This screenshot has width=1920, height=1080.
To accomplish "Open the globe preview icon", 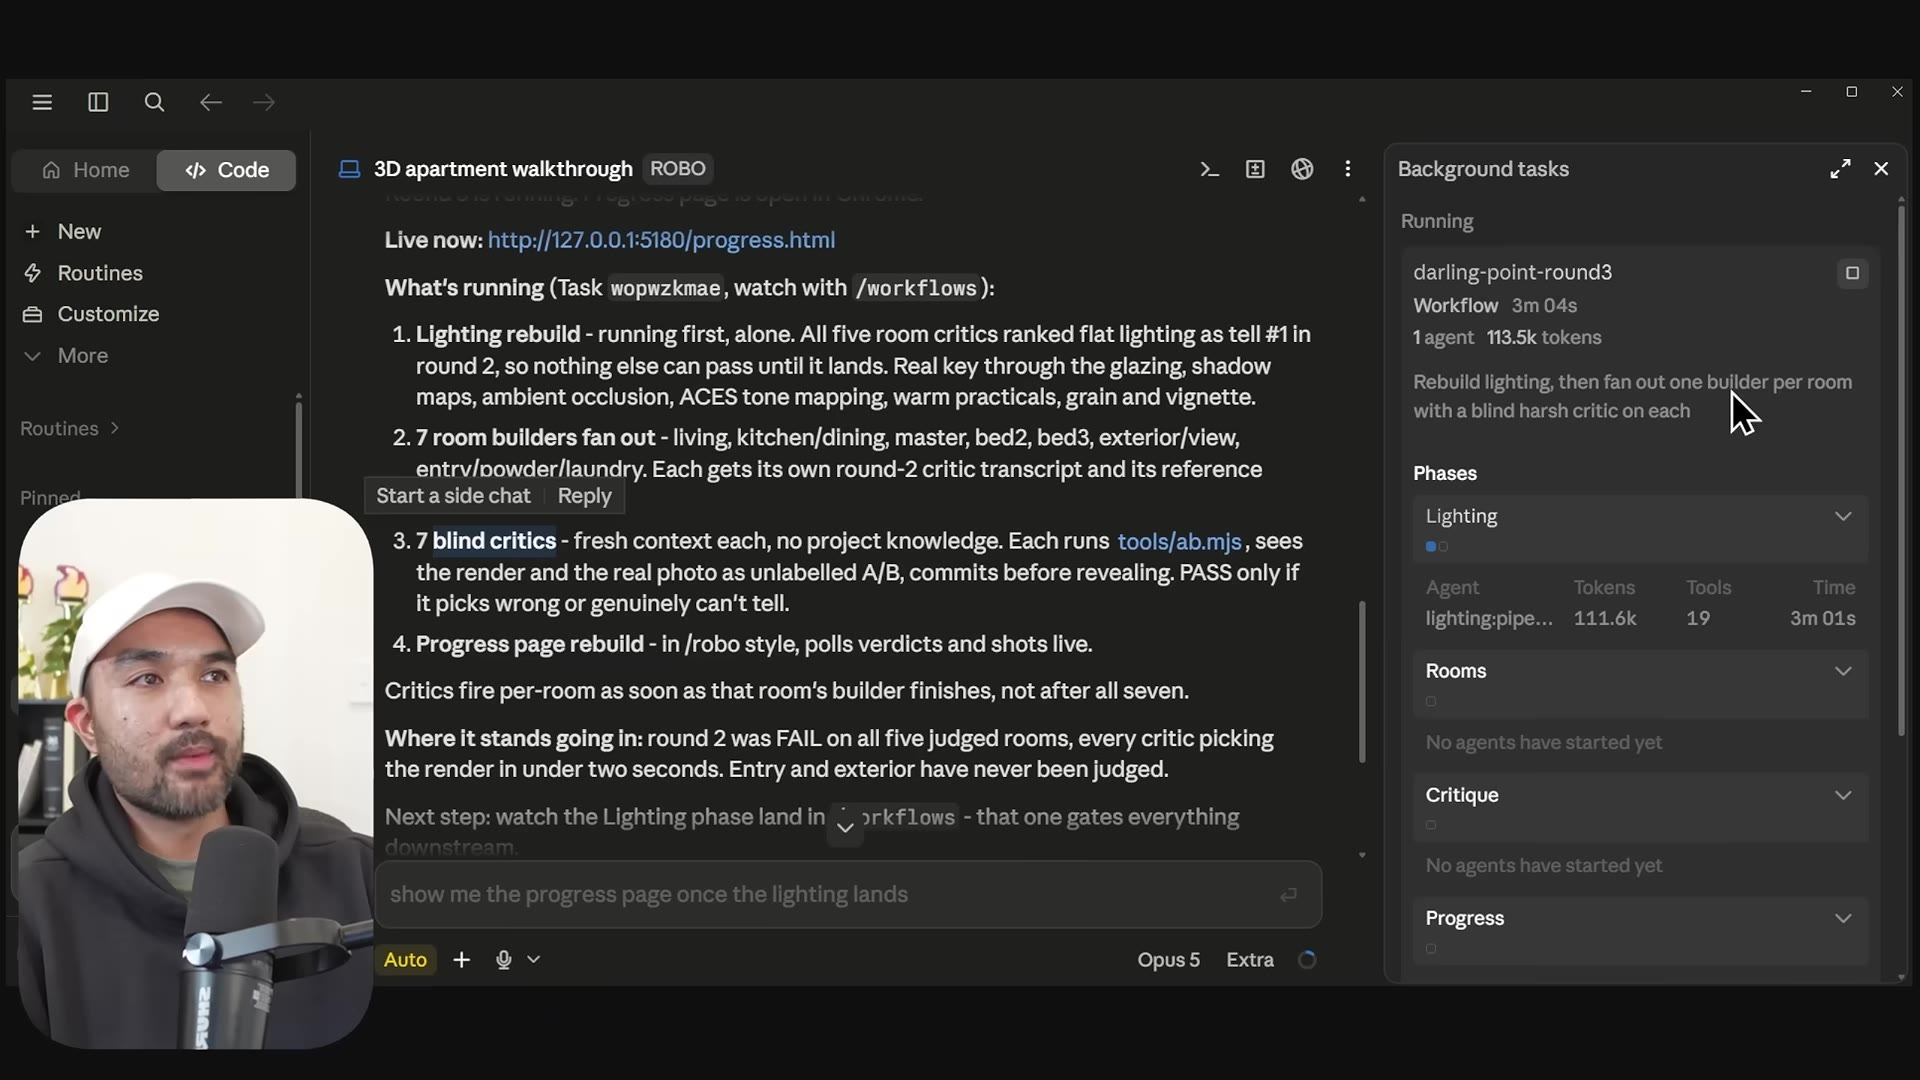I will pos(1302,169).
